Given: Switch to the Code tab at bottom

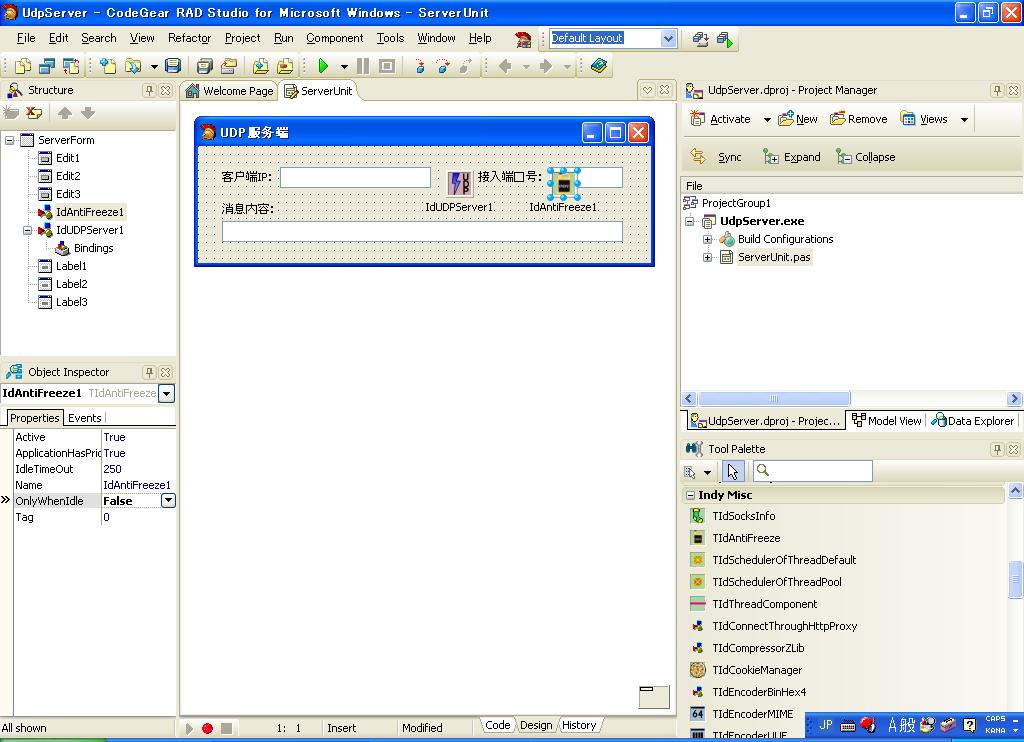Looking at the screenshot, I should tap(498, 725).
